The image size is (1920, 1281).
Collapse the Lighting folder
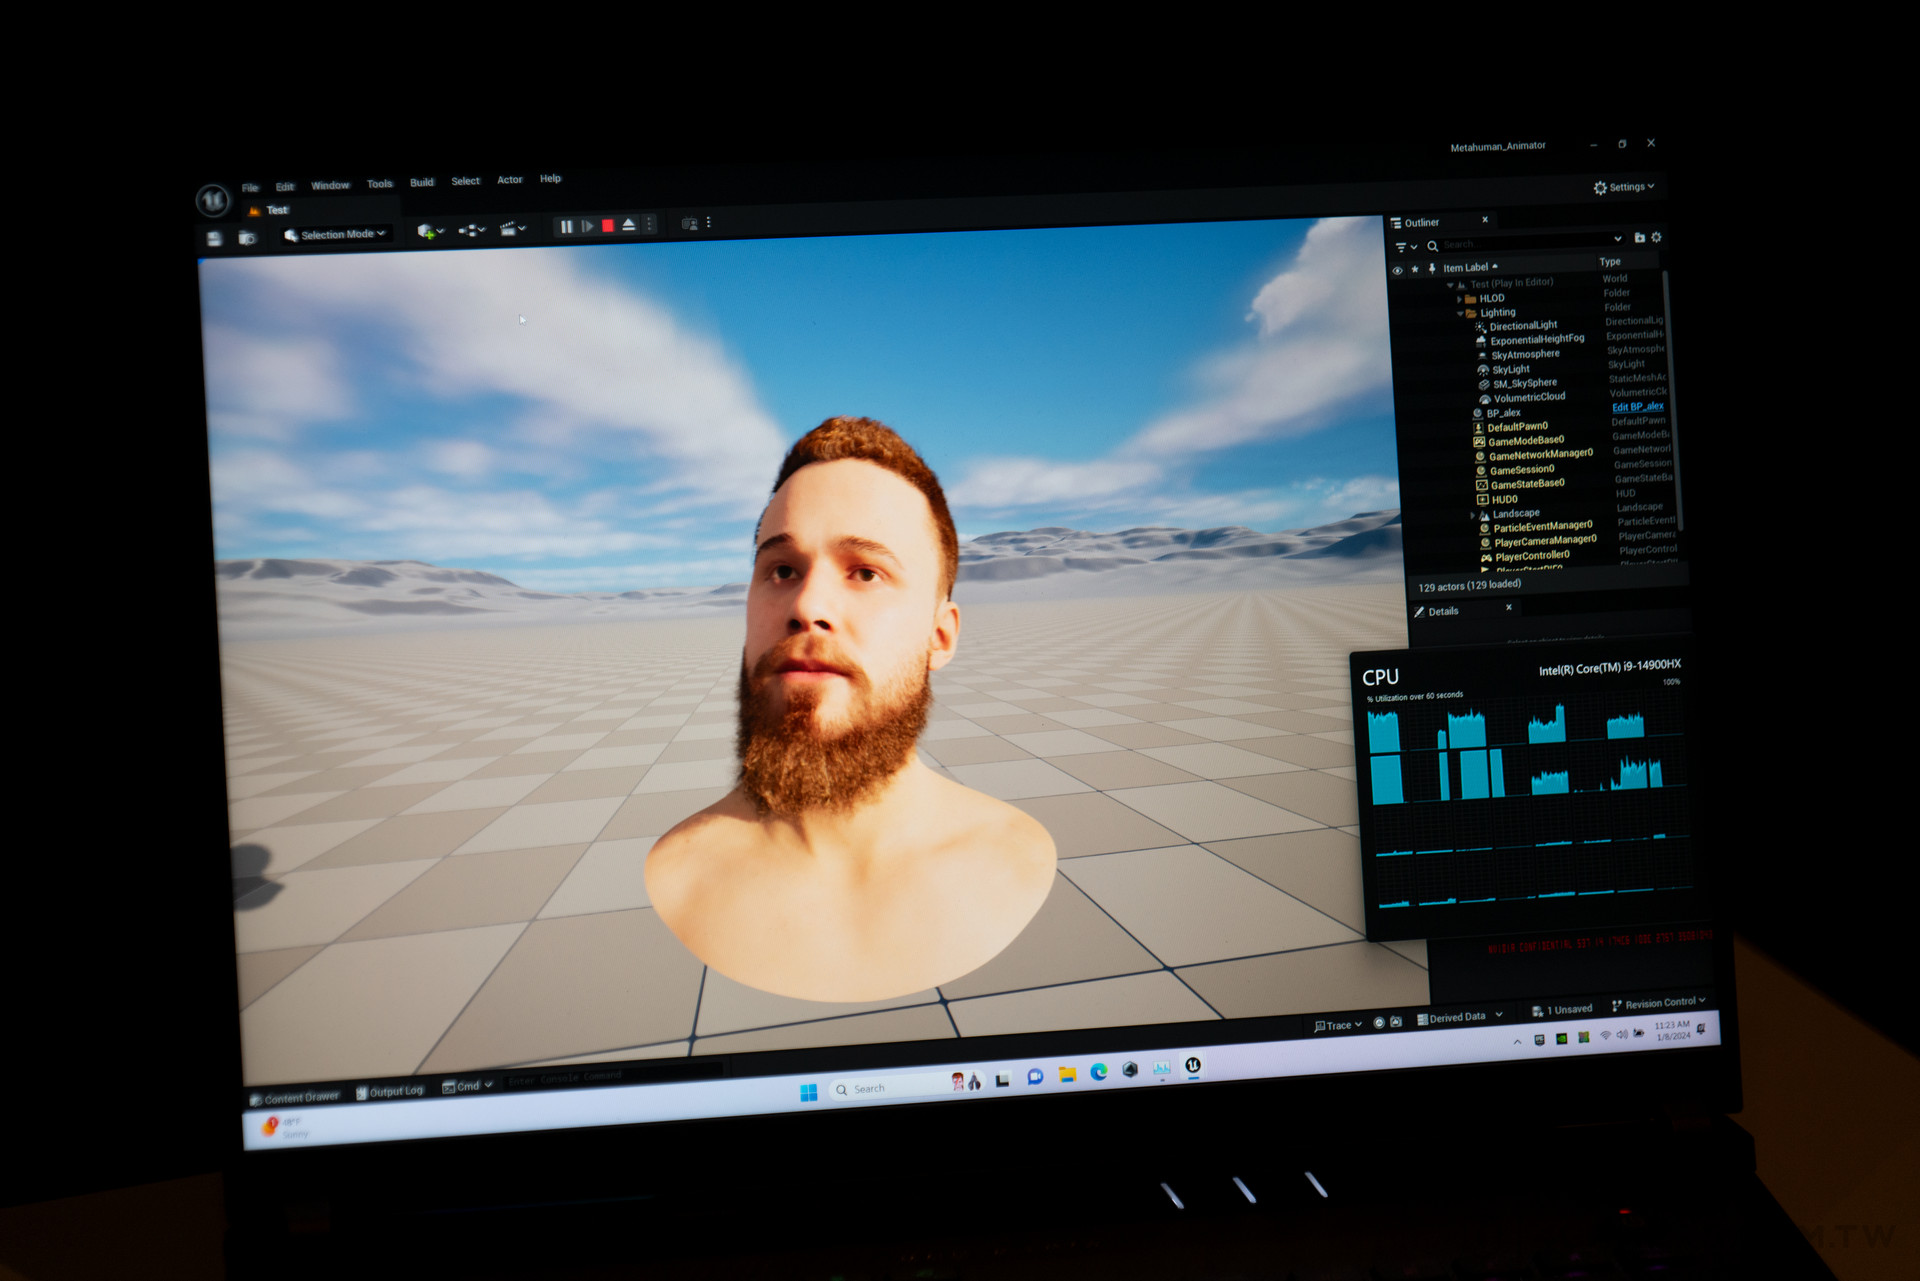pos(1461,314)
